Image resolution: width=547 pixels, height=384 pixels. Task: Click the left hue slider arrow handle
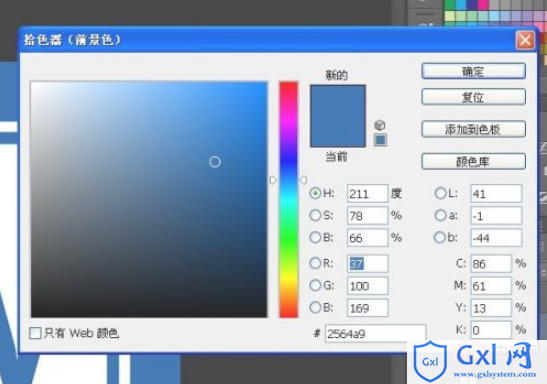pyautogui.click(x=273, y=180)
